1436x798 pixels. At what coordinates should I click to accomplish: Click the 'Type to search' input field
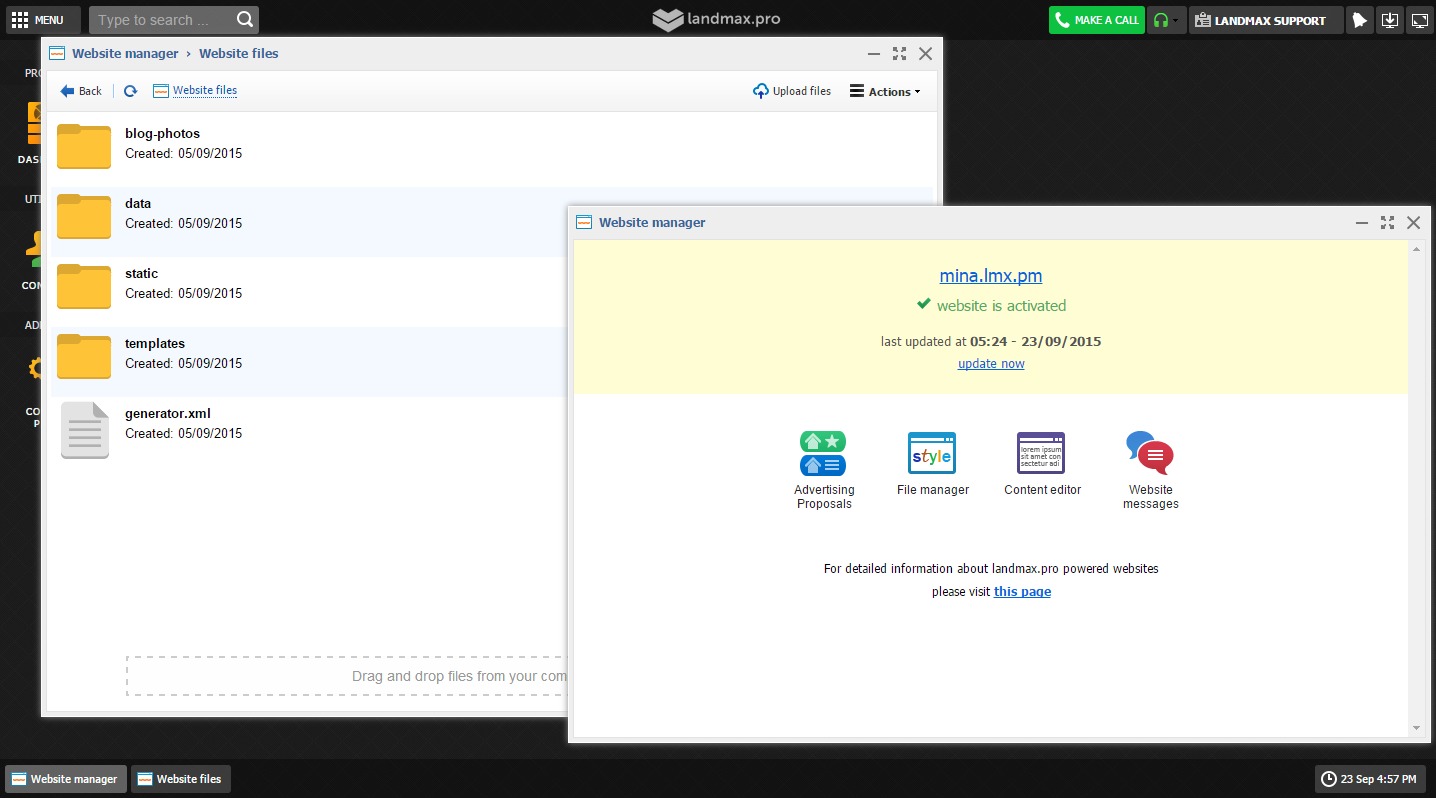pyautogui.click(x=160, y=20)
